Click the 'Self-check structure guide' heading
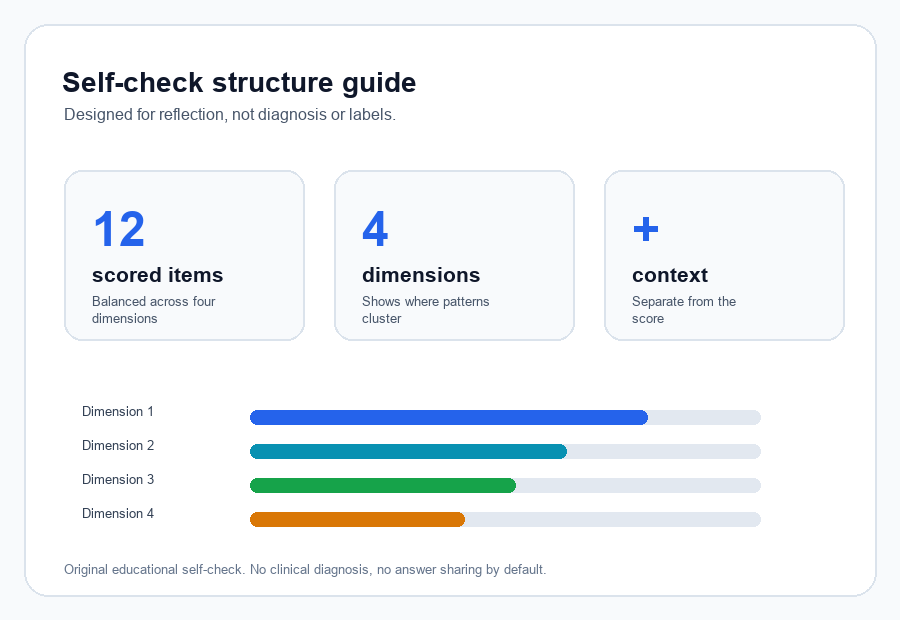 click(239, 83)
